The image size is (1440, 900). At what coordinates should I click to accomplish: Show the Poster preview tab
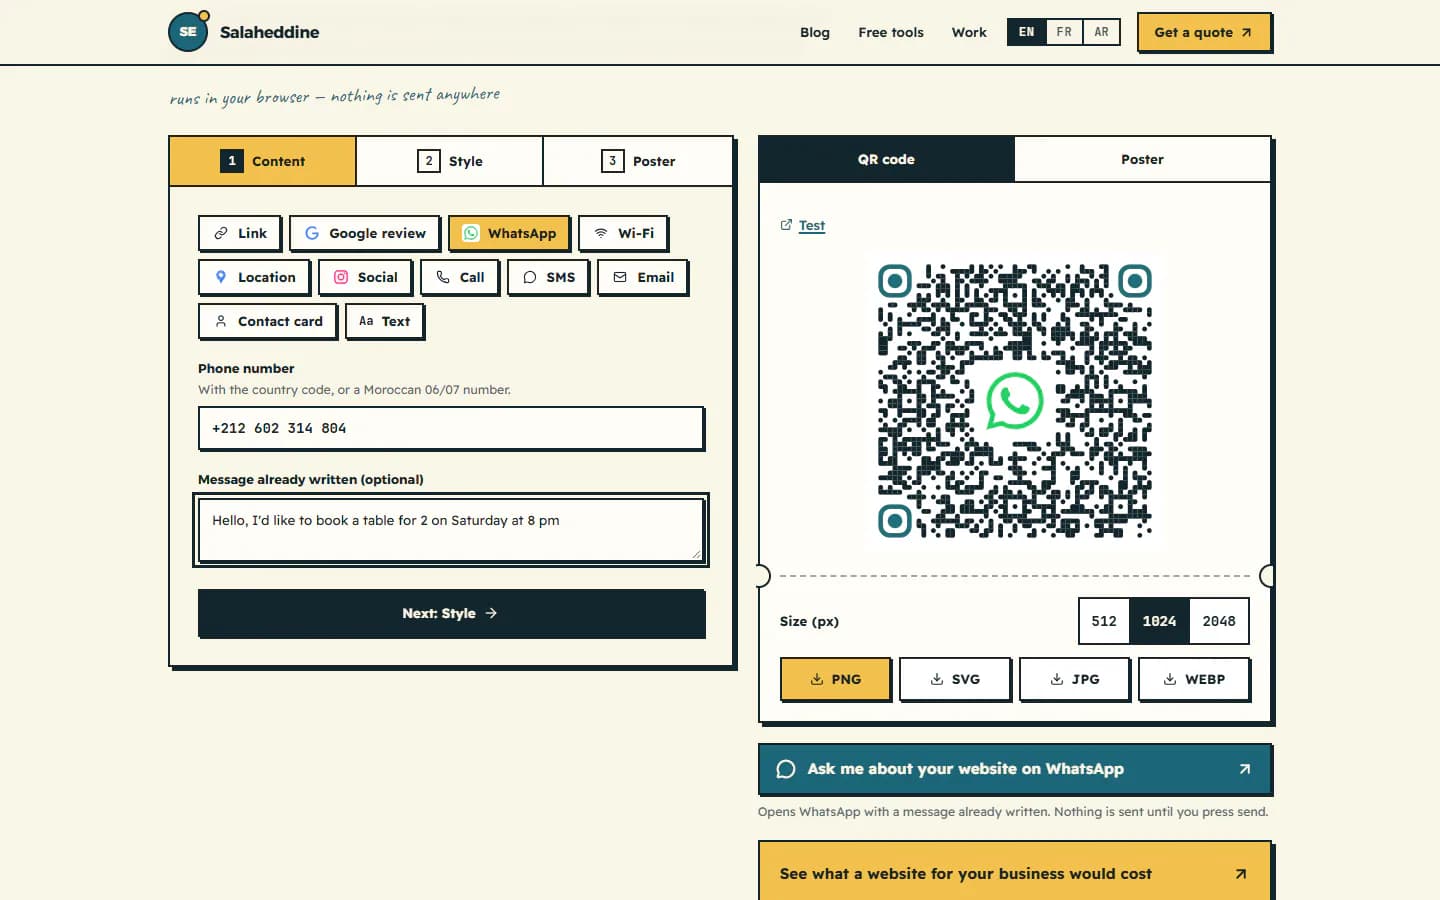pyautogui.click(x=1142, y=159)
